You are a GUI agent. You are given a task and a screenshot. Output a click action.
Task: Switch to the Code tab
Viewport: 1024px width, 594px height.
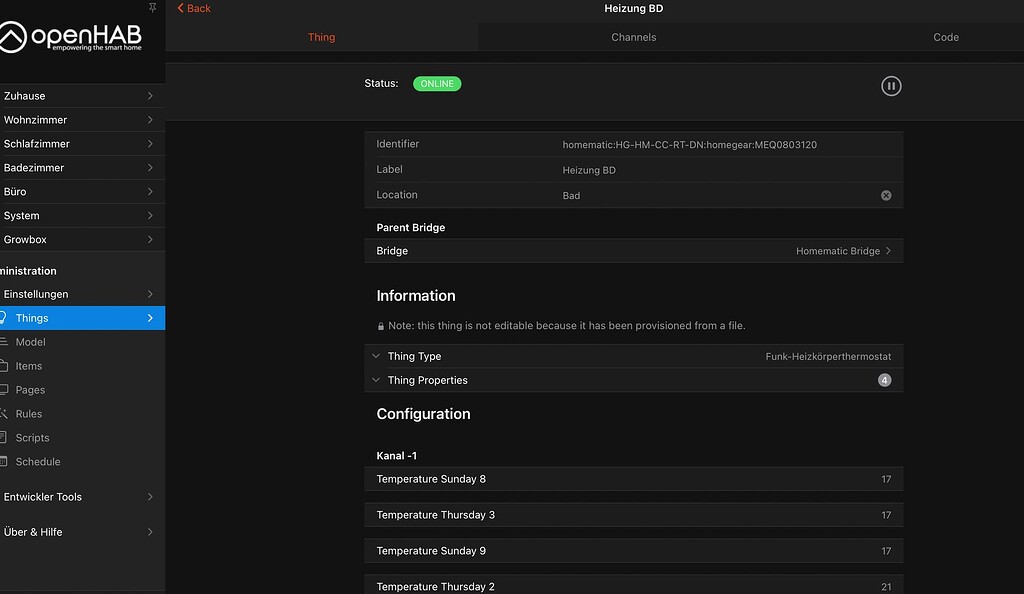(945, 37)
